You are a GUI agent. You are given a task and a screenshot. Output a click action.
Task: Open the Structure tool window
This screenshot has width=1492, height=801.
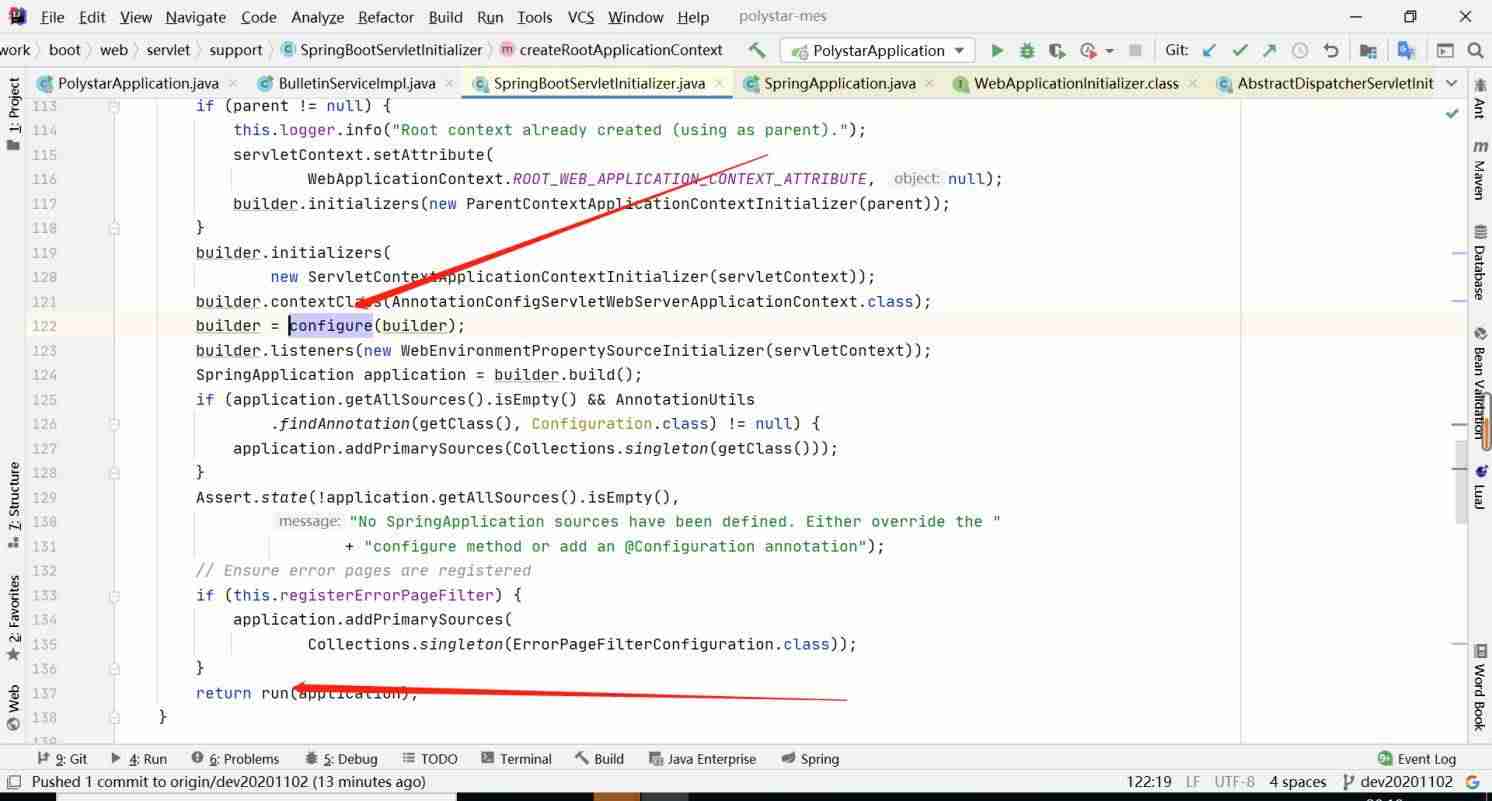(x=14, y=504)
